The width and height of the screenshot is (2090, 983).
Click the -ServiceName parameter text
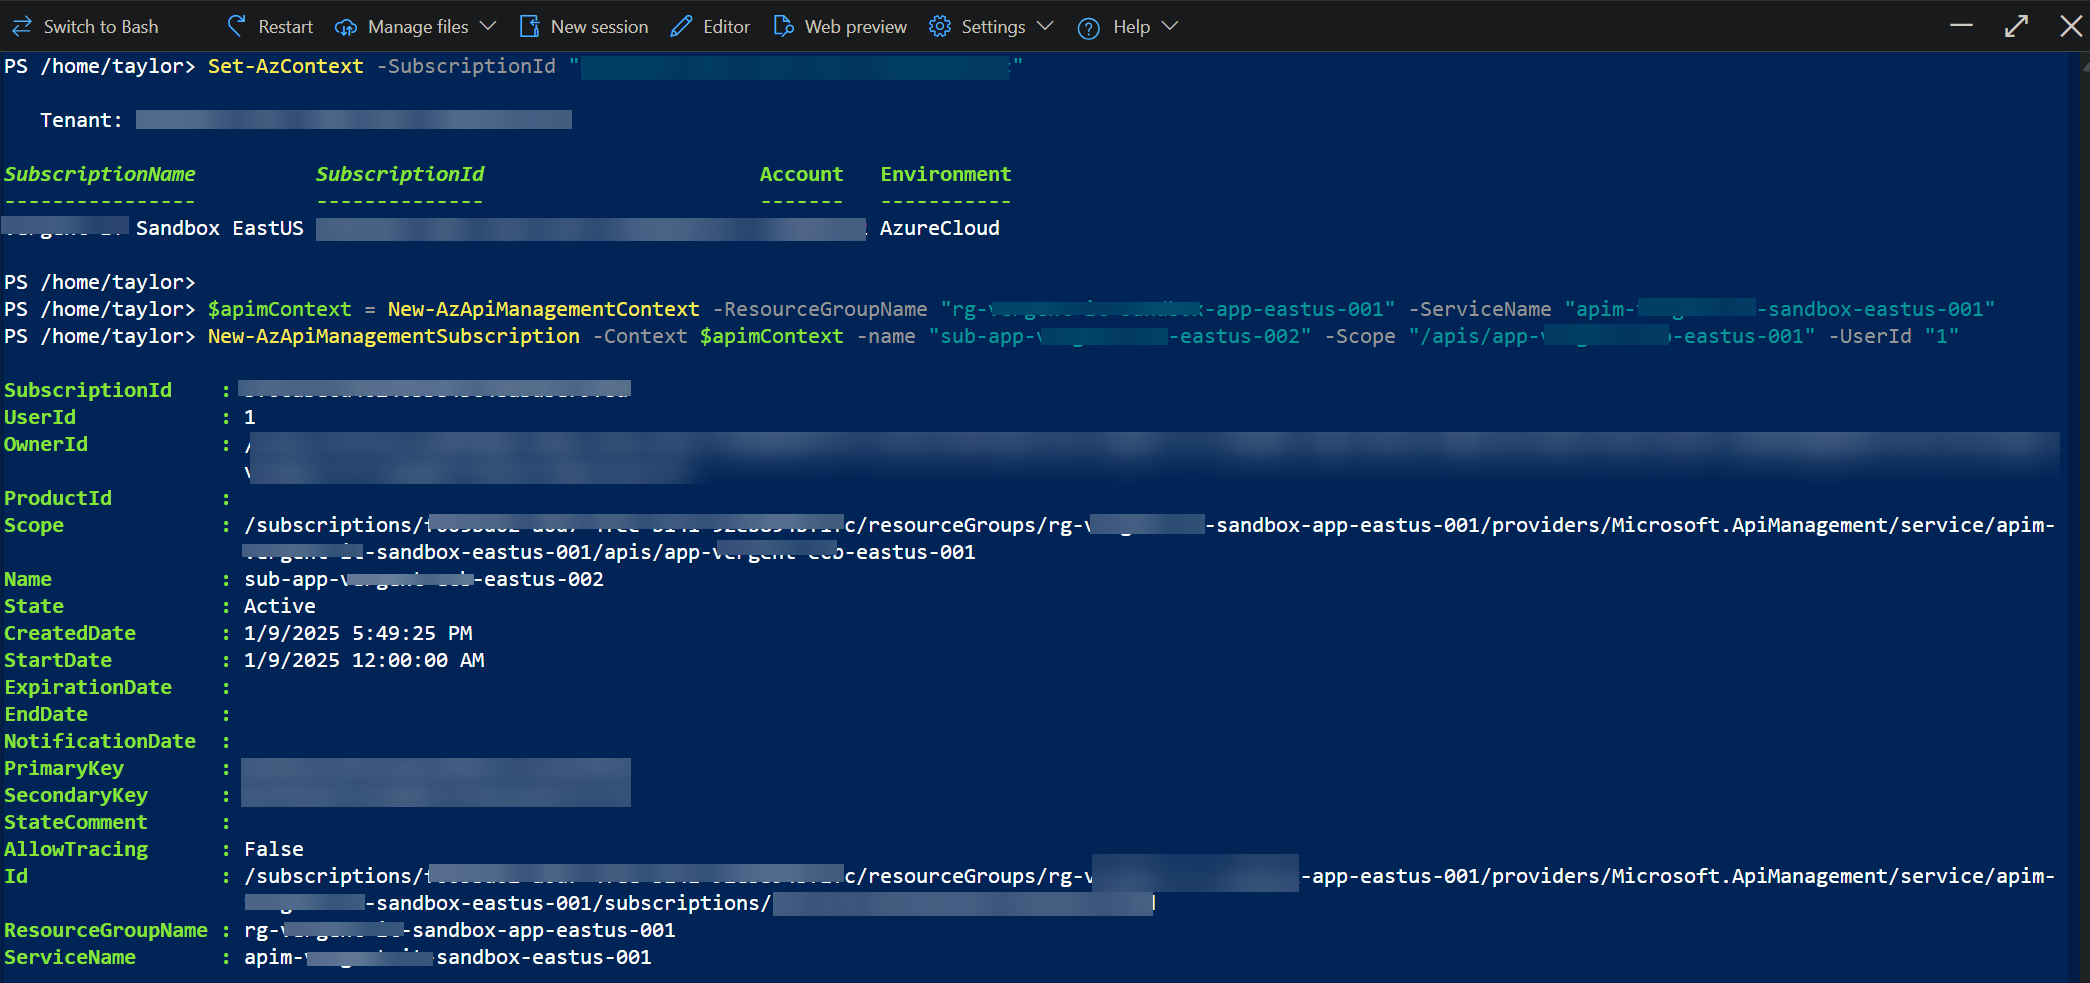(1480, 309)
